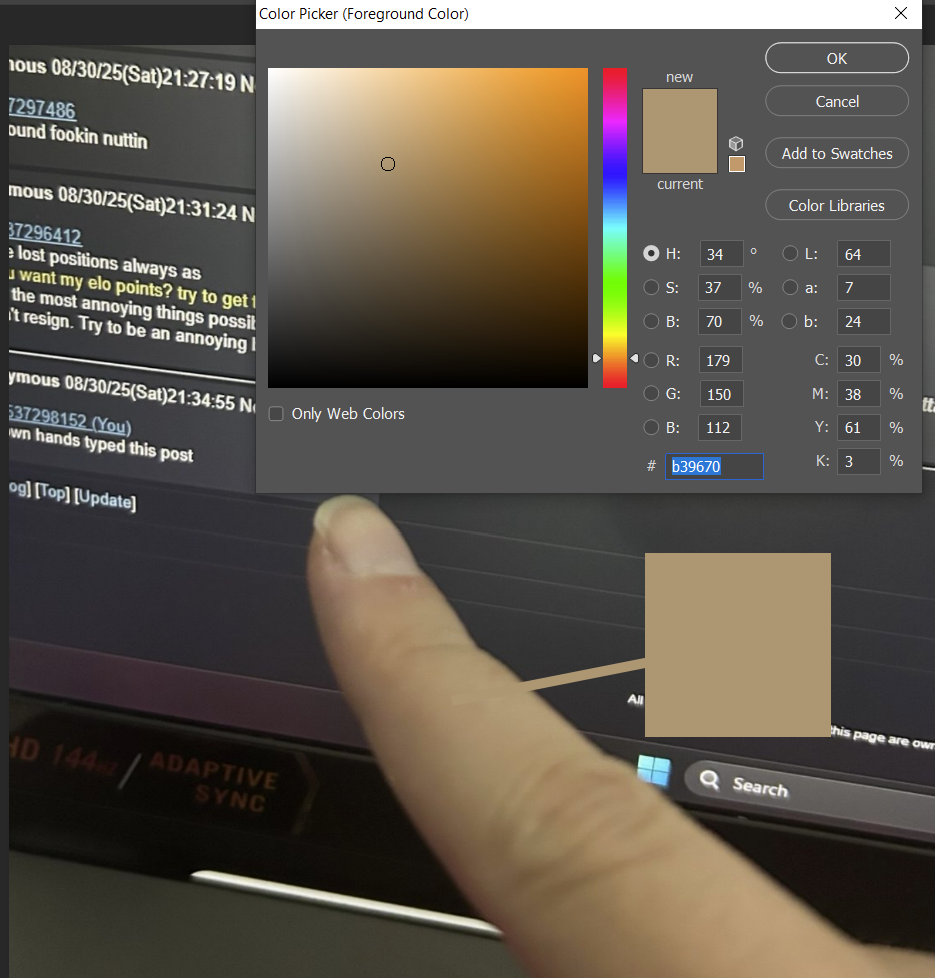Image resolution: width=935 pixels, height=978 pixels.
Task: Click the post link 87296412 in photo
Action: (45, 234)
